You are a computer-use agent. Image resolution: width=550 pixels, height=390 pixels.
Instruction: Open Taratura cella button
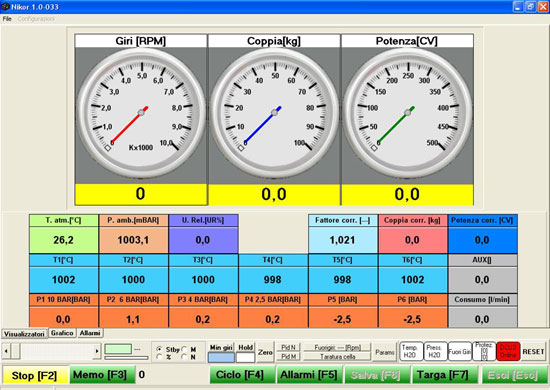(x=337, y=356)
